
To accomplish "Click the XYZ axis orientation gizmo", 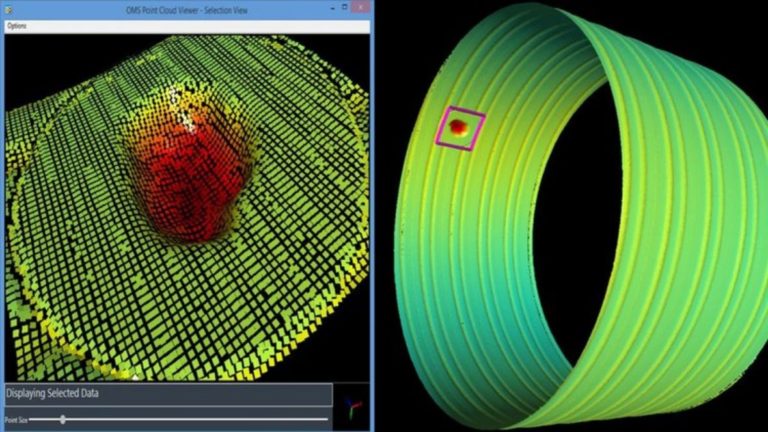I will [x=352, y=406].
